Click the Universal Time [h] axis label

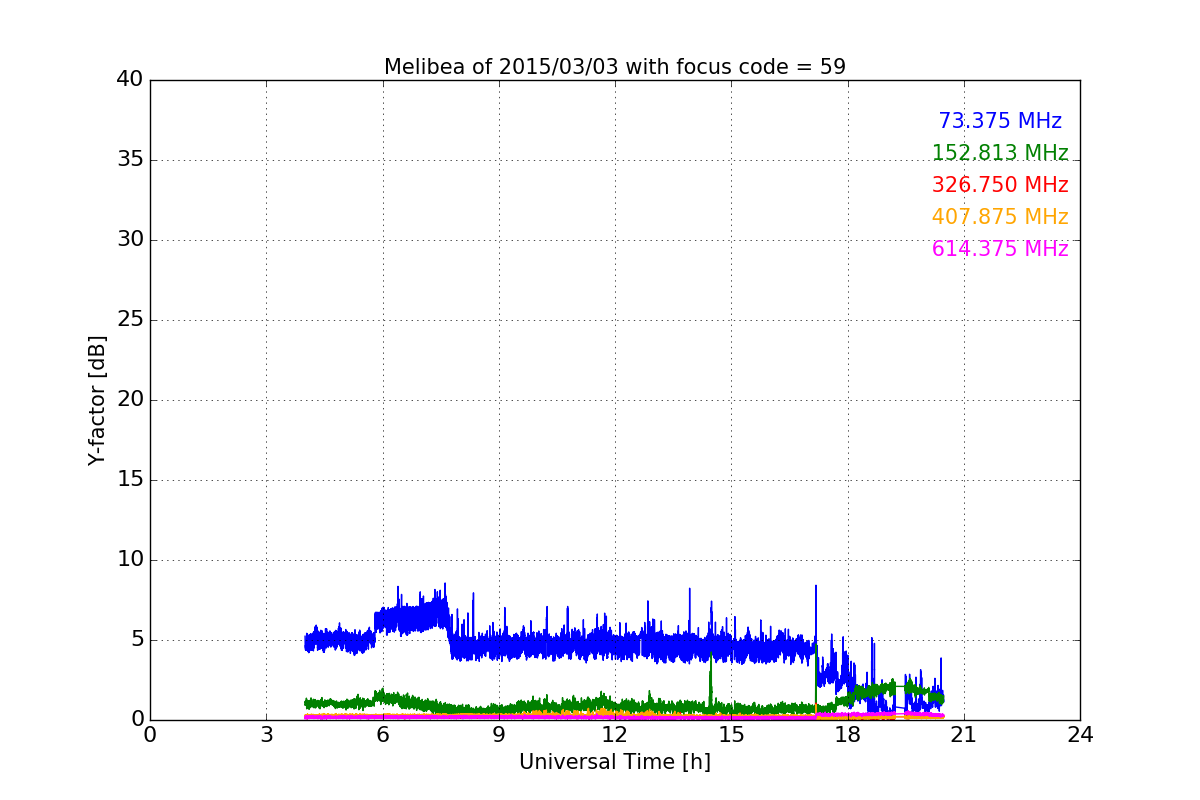coord(615,762)
